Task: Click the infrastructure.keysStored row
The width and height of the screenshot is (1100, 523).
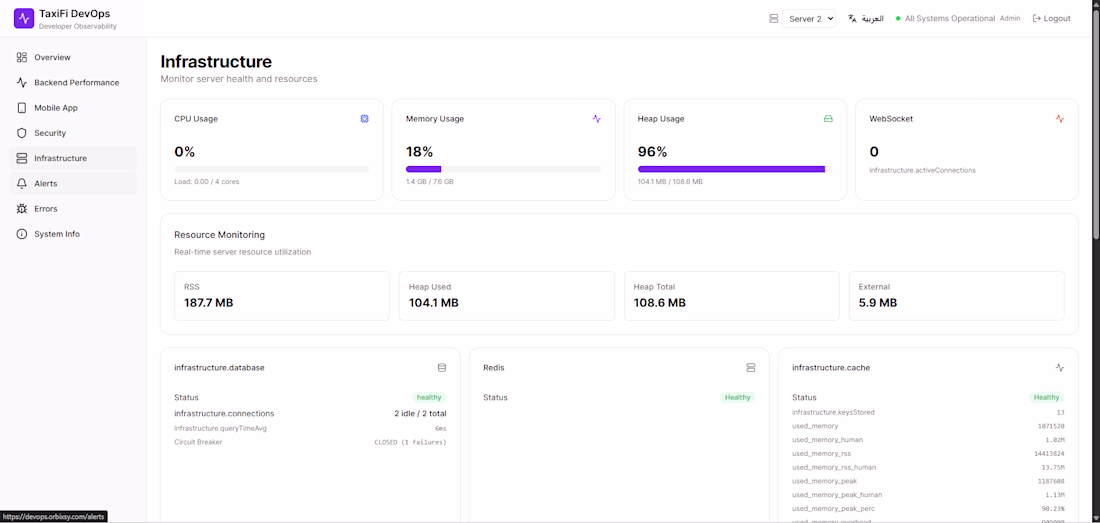Action: click(x=928, y=413)
